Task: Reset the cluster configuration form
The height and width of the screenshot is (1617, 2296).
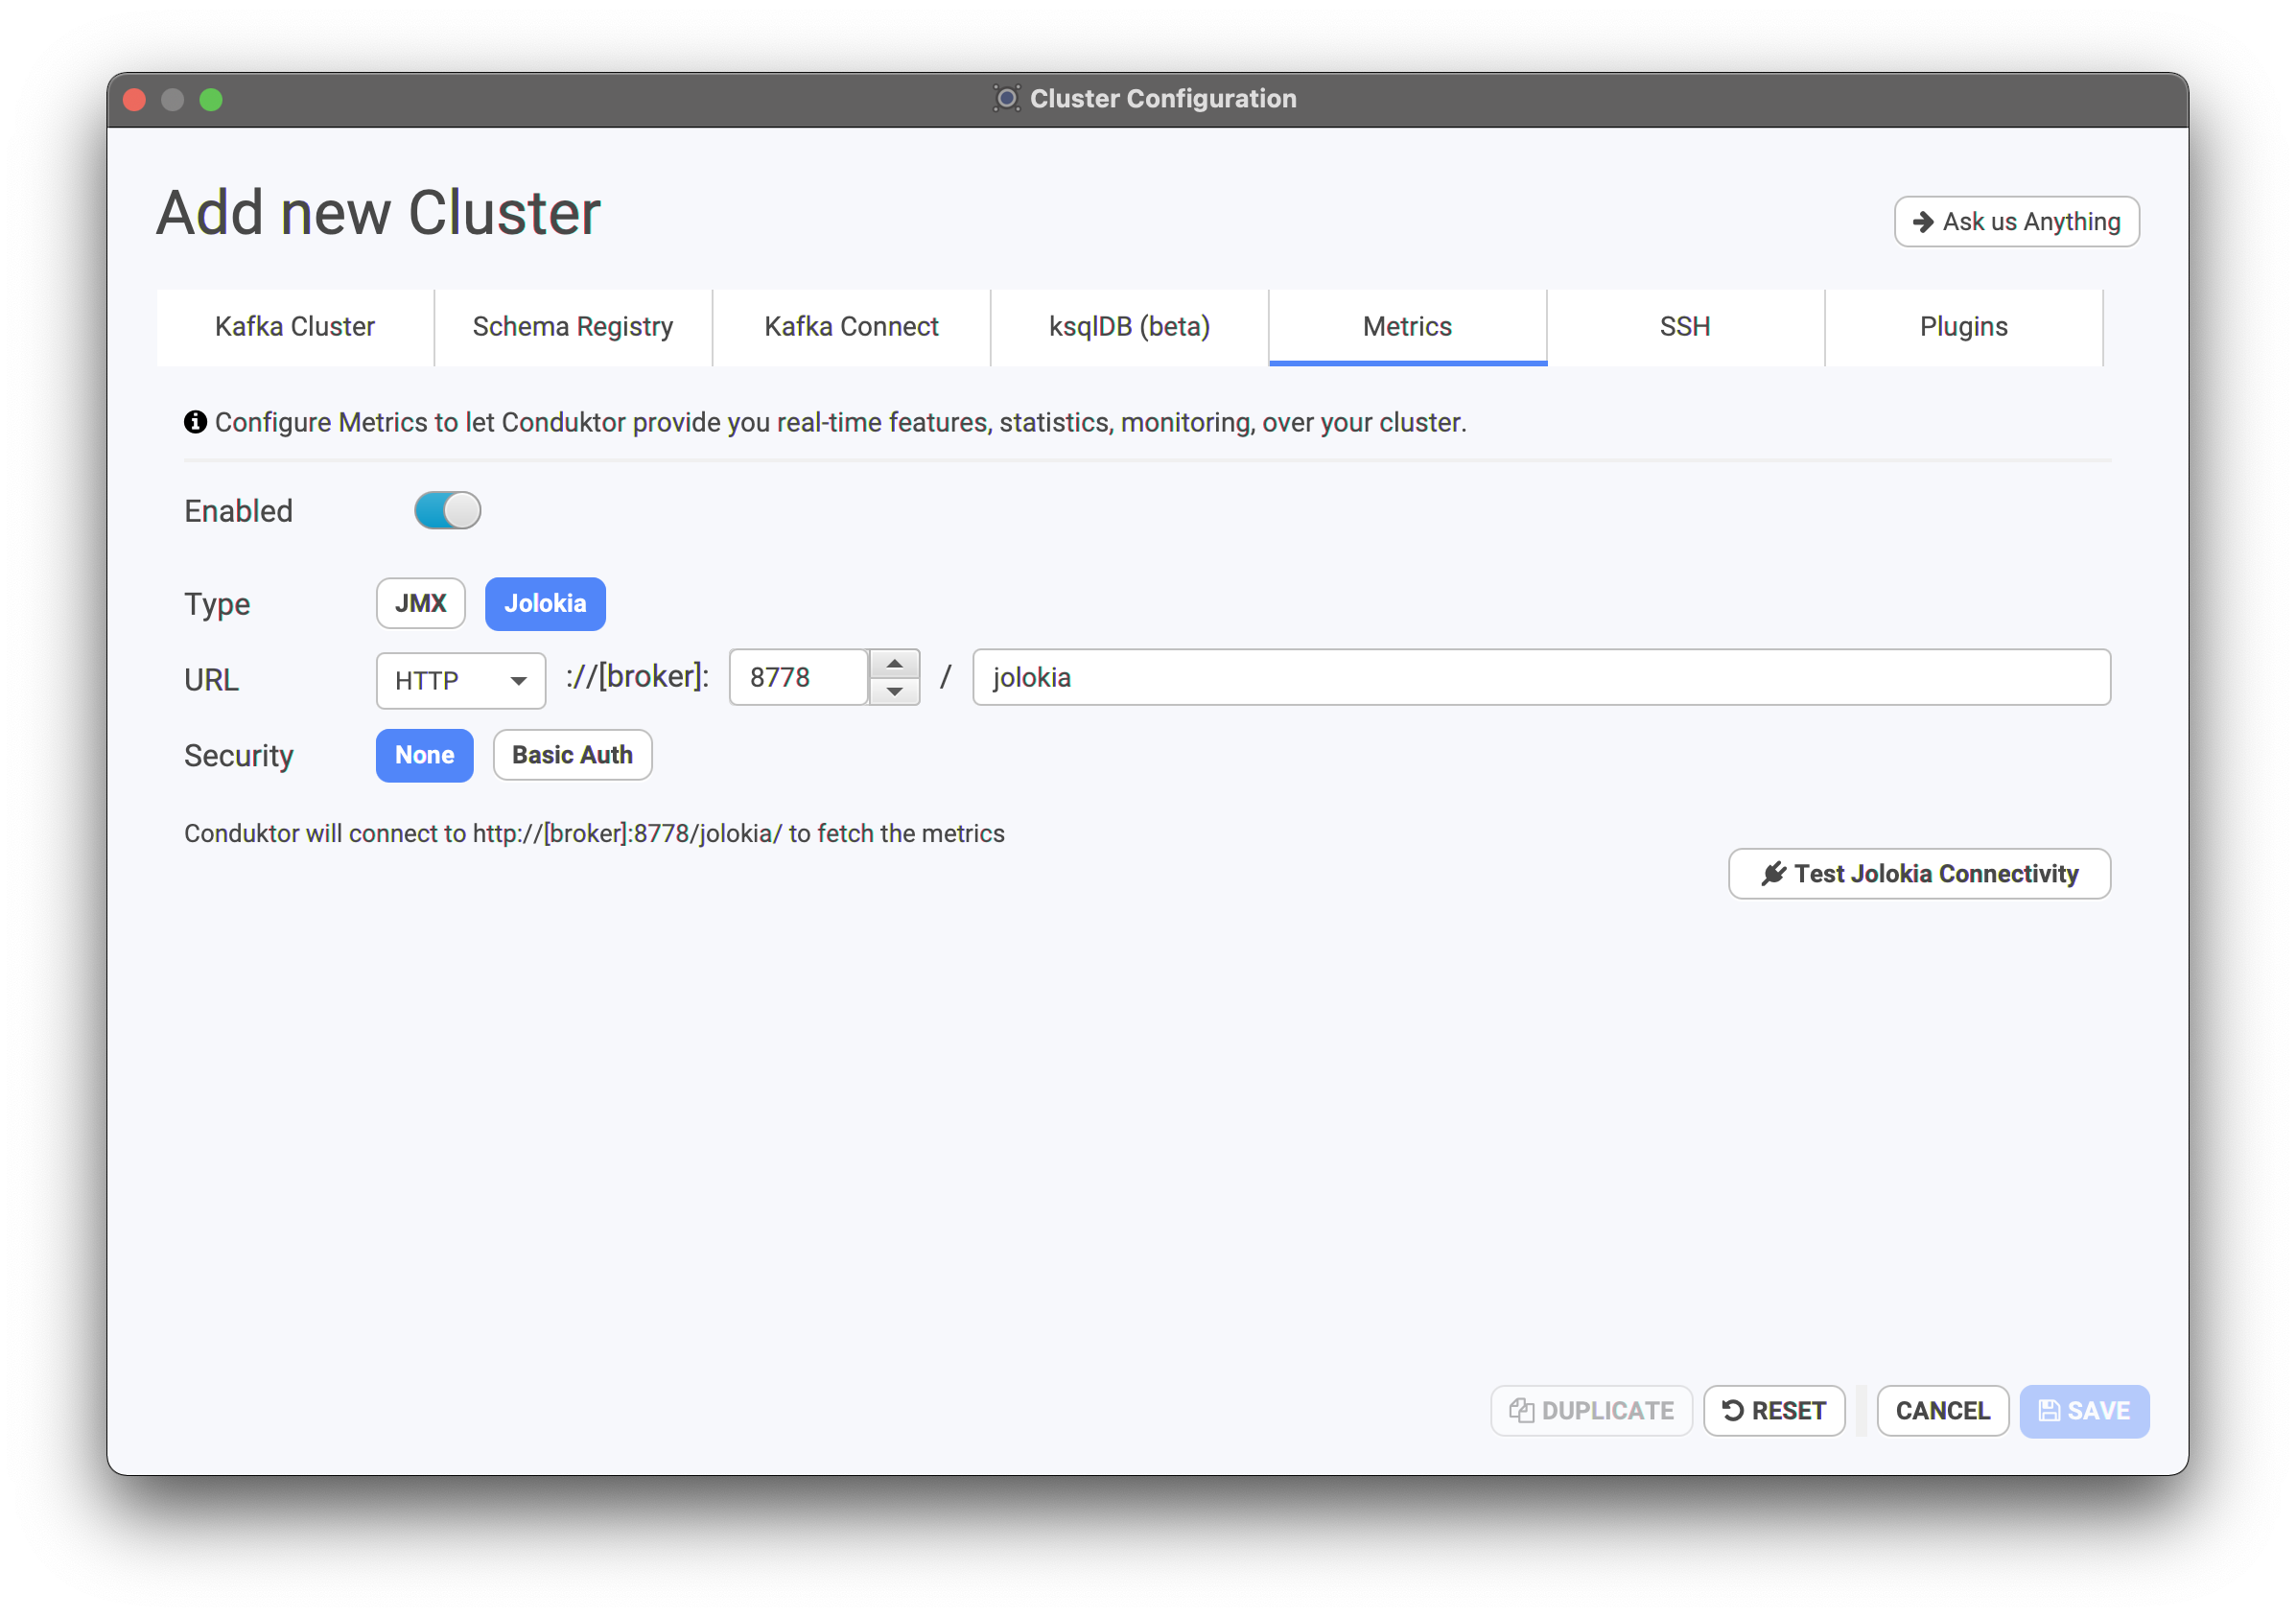Action: (1773, 1410)
